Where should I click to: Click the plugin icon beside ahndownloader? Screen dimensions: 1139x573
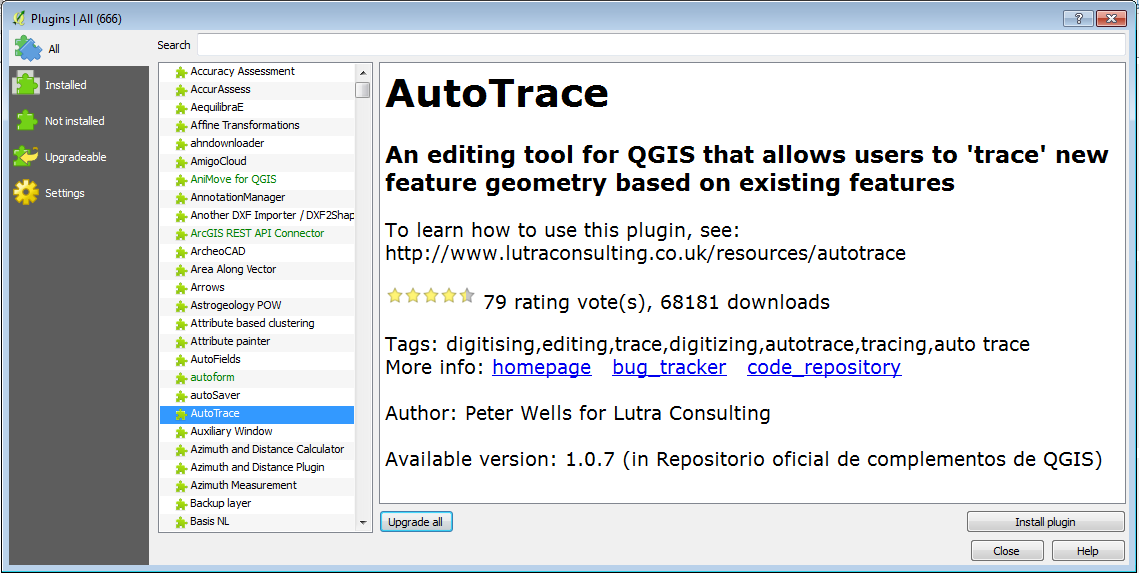181,144
